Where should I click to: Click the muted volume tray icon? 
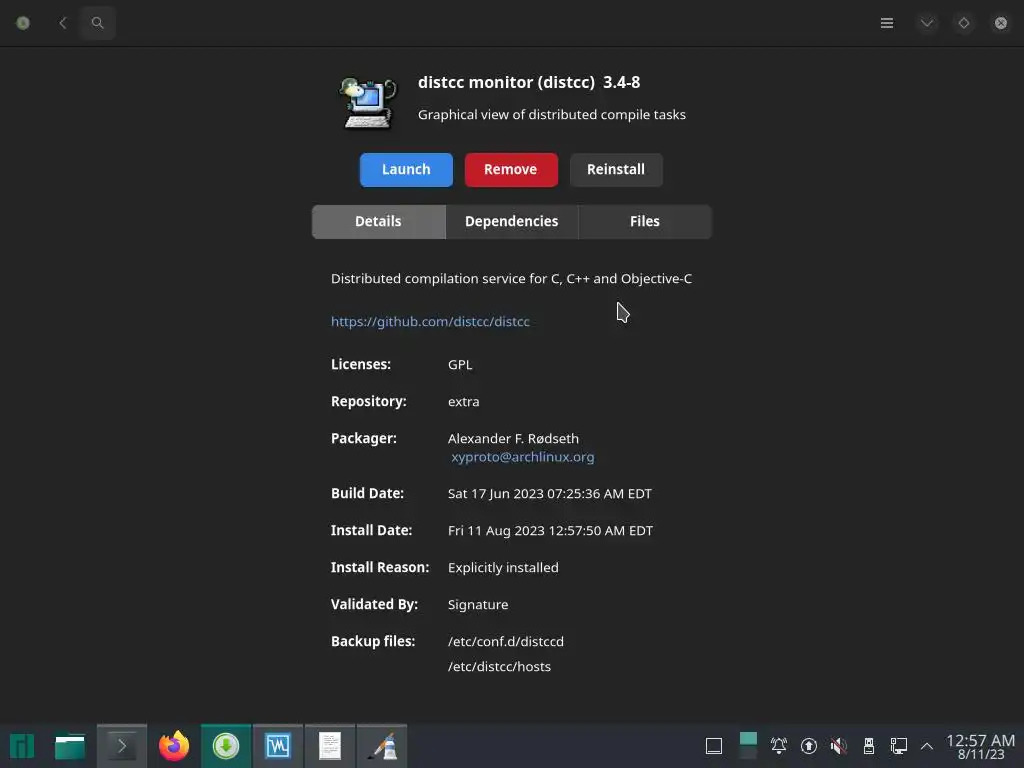click(x=839, y=746)
